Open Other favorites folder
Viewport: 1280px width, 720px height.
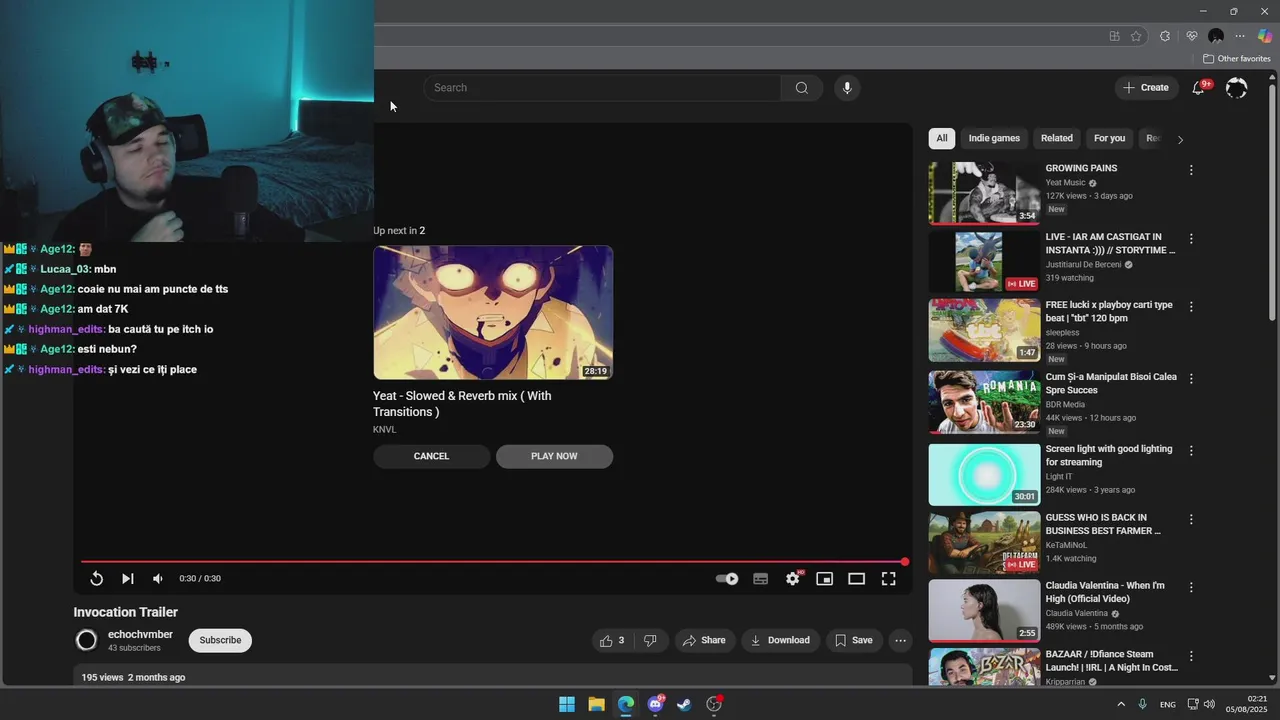(1236, 59)
